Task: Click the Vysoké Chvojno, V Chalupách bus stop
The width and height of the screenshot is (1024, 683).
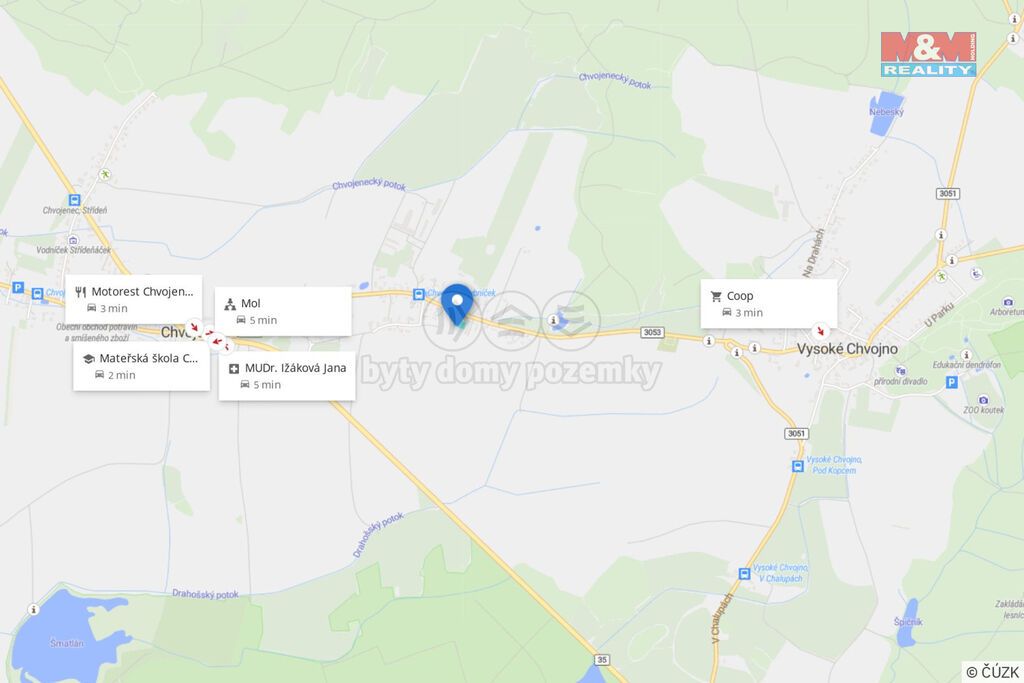Action: [744, 573]
